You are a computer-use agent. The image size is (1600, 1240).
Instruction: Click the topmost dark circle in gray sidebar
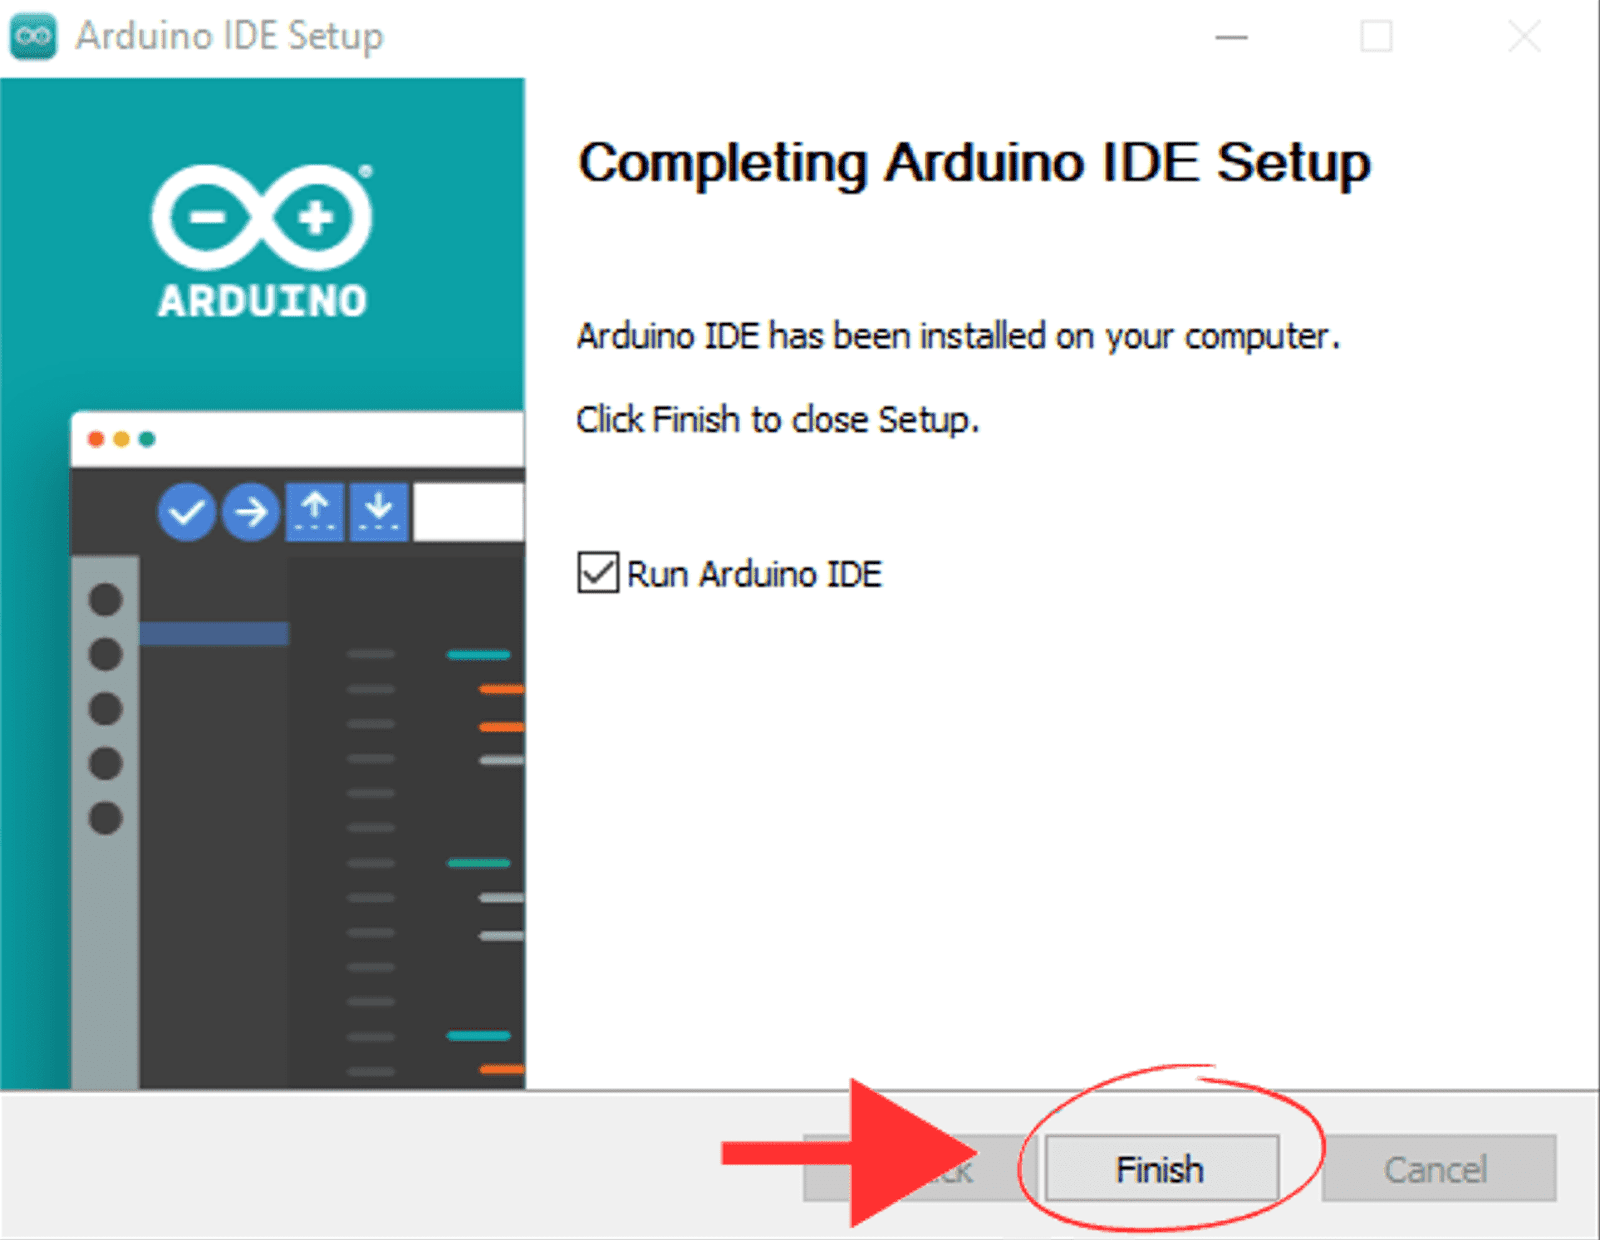pos(105,600)
